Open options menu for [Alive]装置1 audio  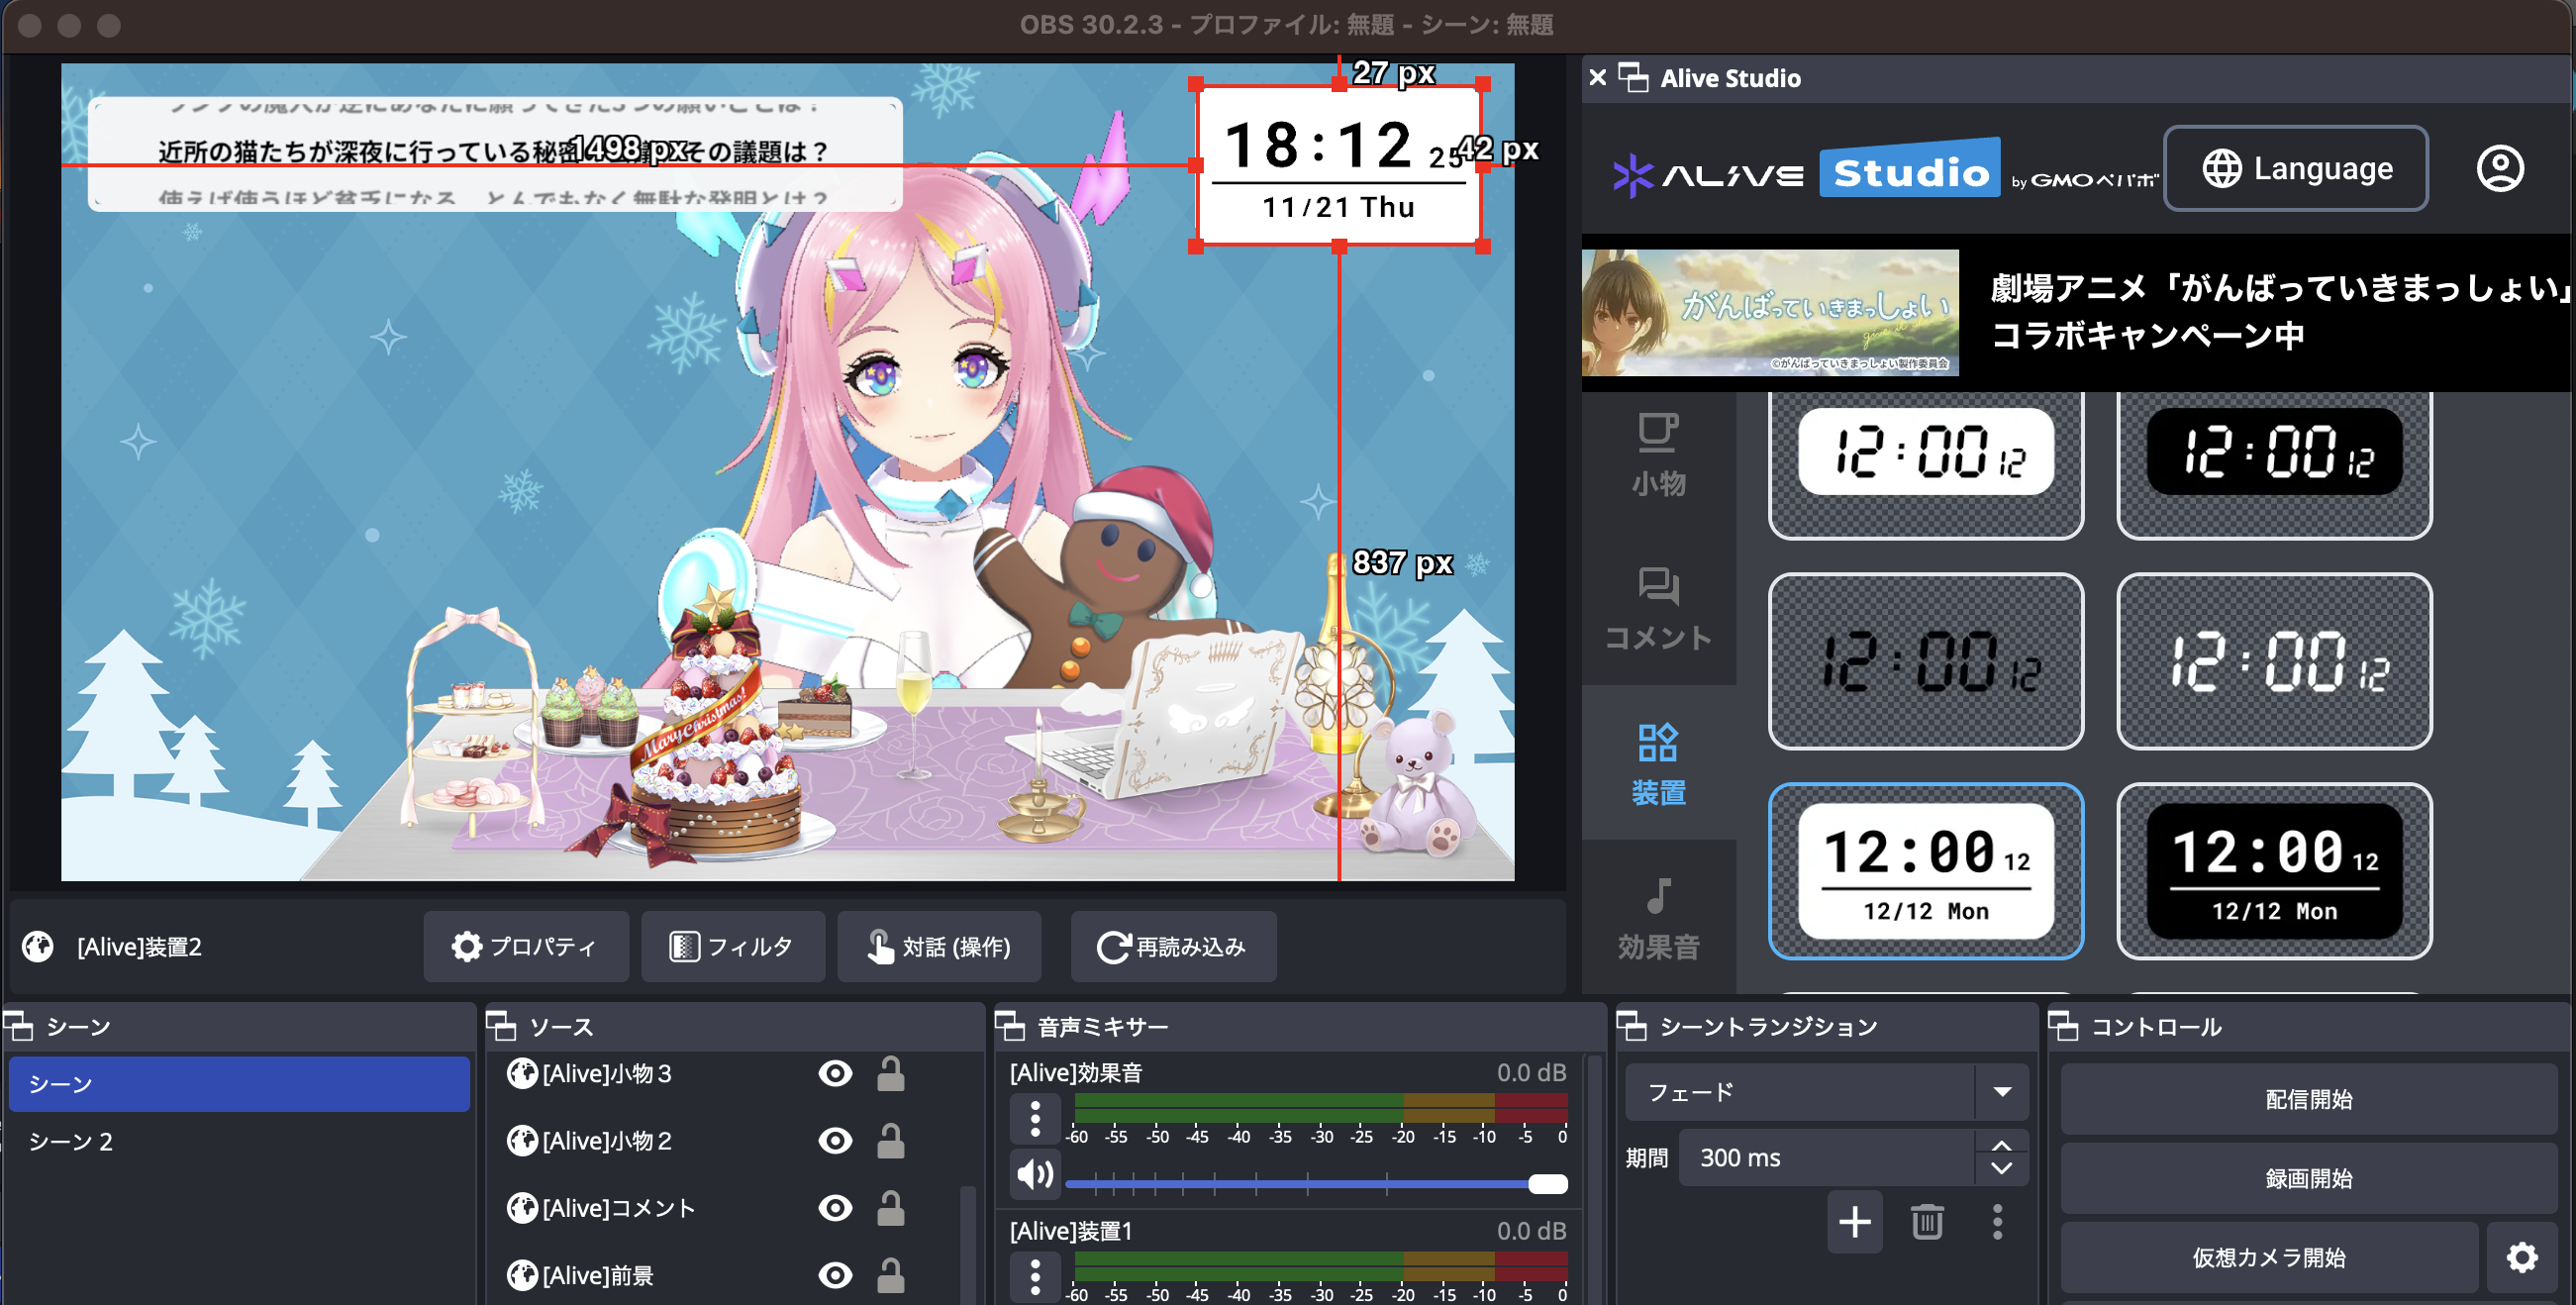point(1035,1276)
